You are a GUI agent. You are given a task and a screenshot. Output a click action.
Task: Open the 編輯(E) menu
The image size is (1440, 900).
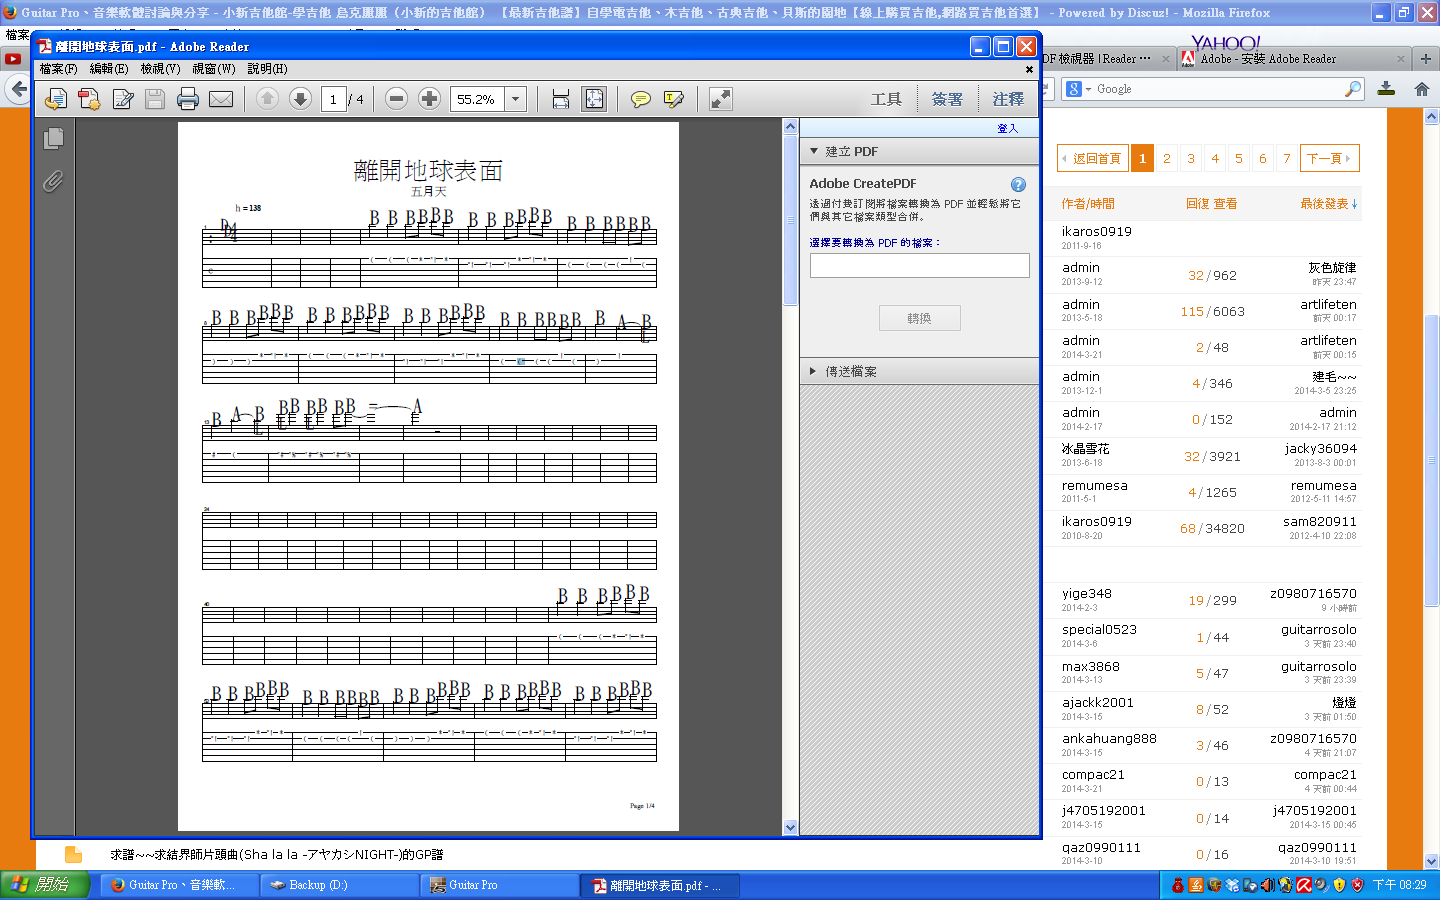coord(109,69)
